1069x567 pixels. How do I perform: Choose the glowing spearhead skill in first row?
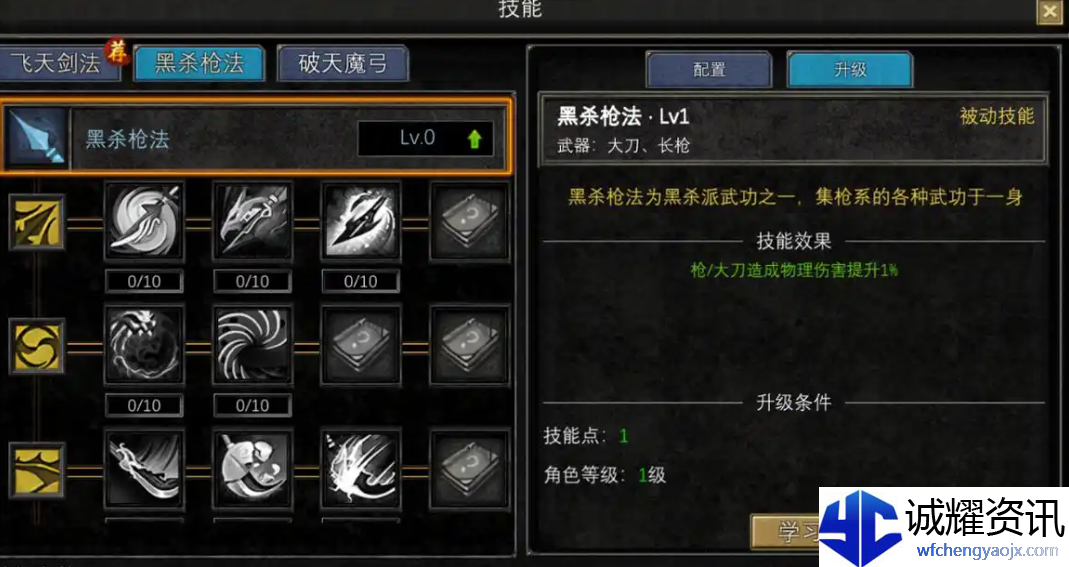click(x=361, y=221)
